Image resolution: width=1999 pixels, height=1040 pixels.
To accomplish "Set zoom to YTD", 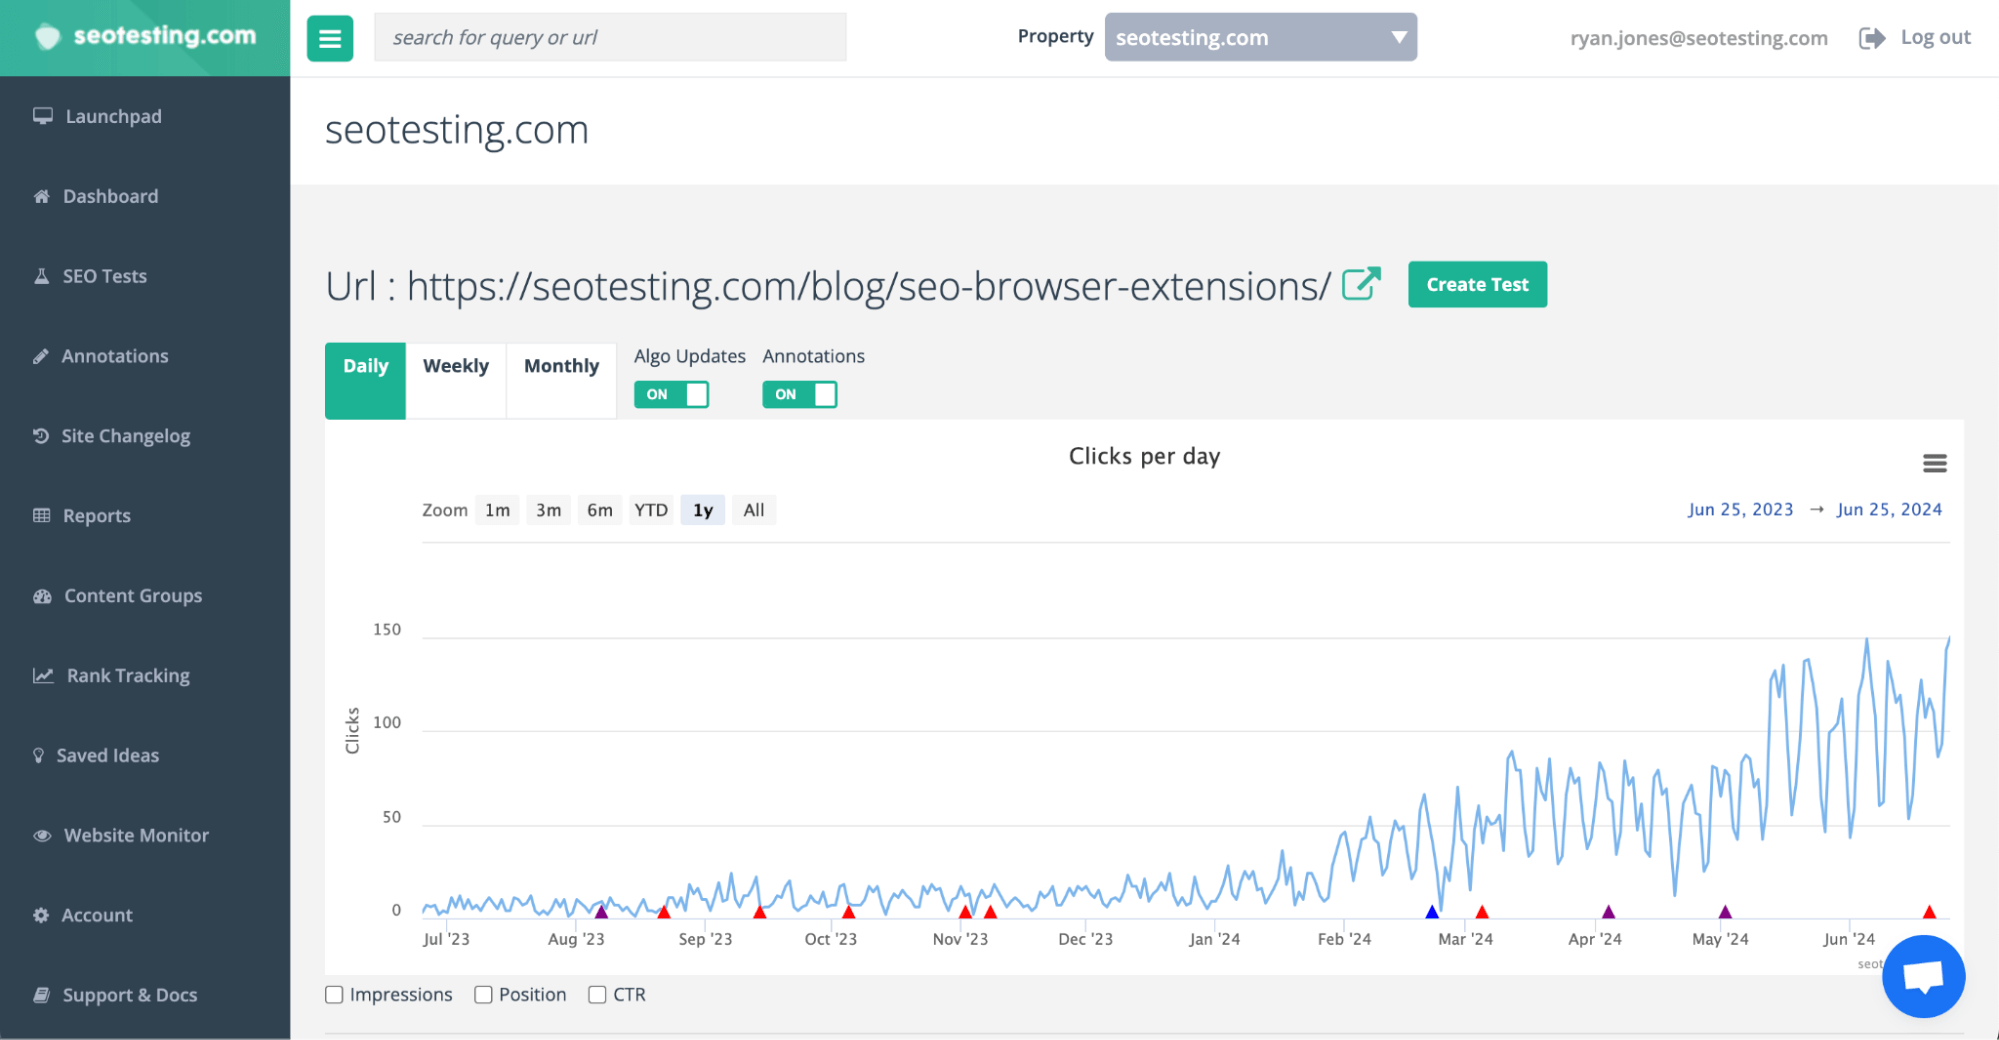I will click(x=651, y=510).
